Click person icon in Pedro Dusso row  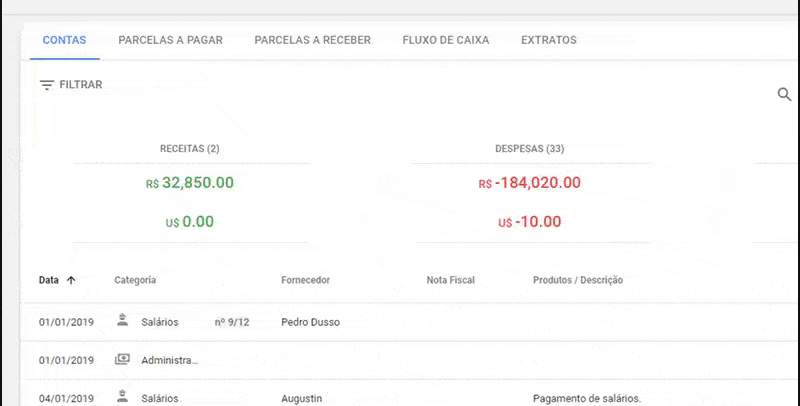pos(123,321)
